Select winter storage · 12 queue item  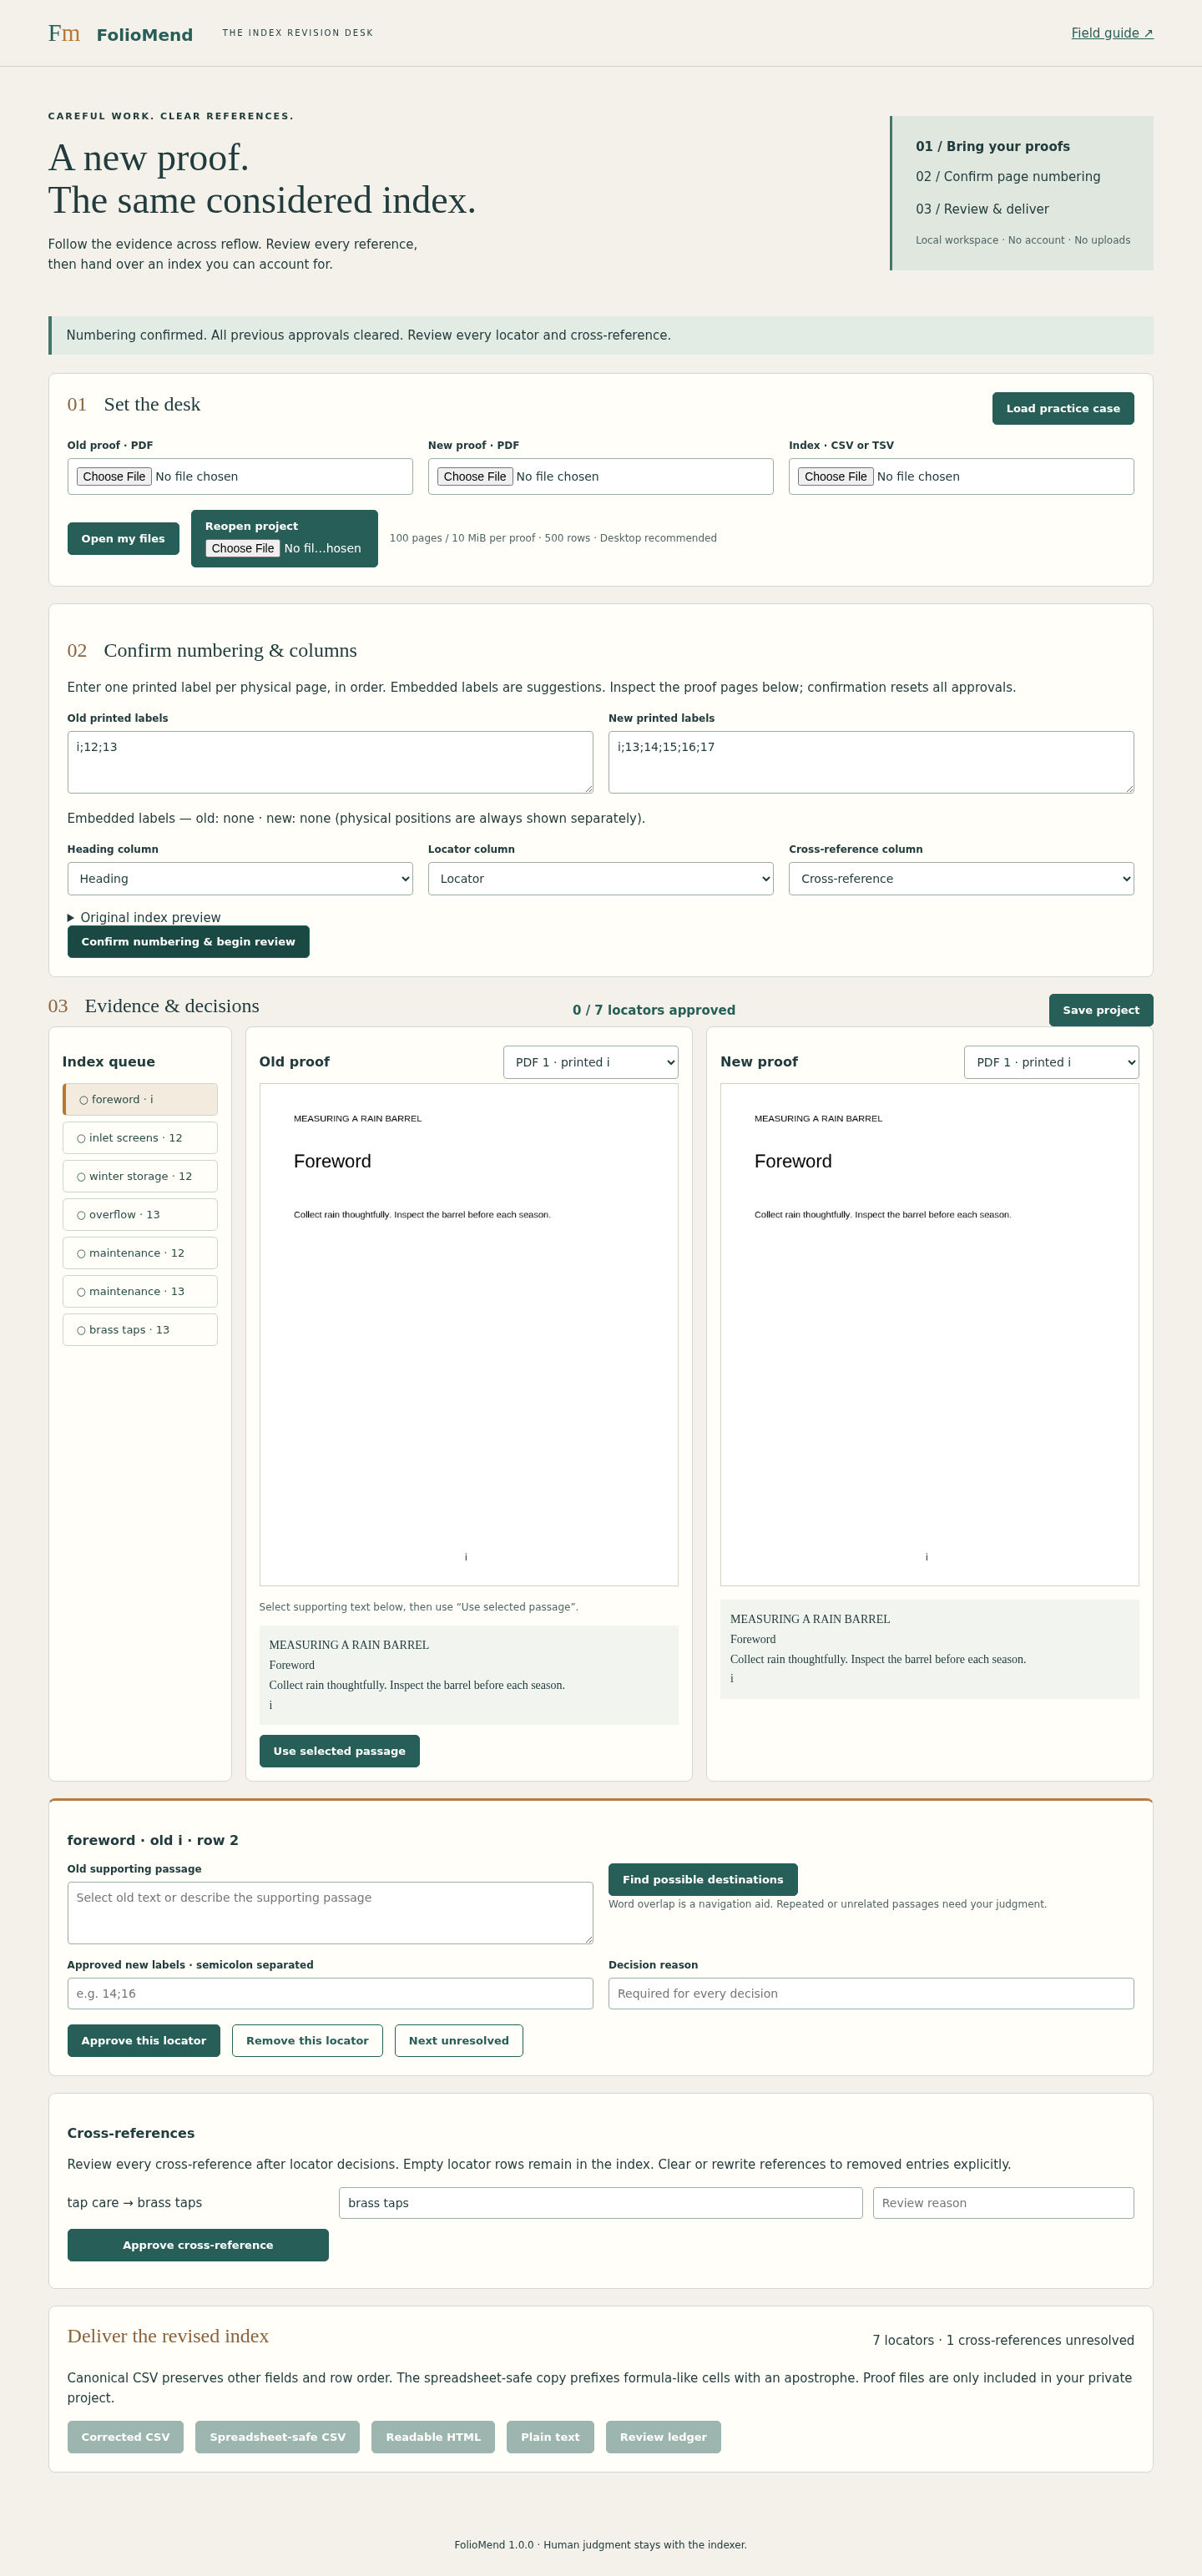(140, 1176)
